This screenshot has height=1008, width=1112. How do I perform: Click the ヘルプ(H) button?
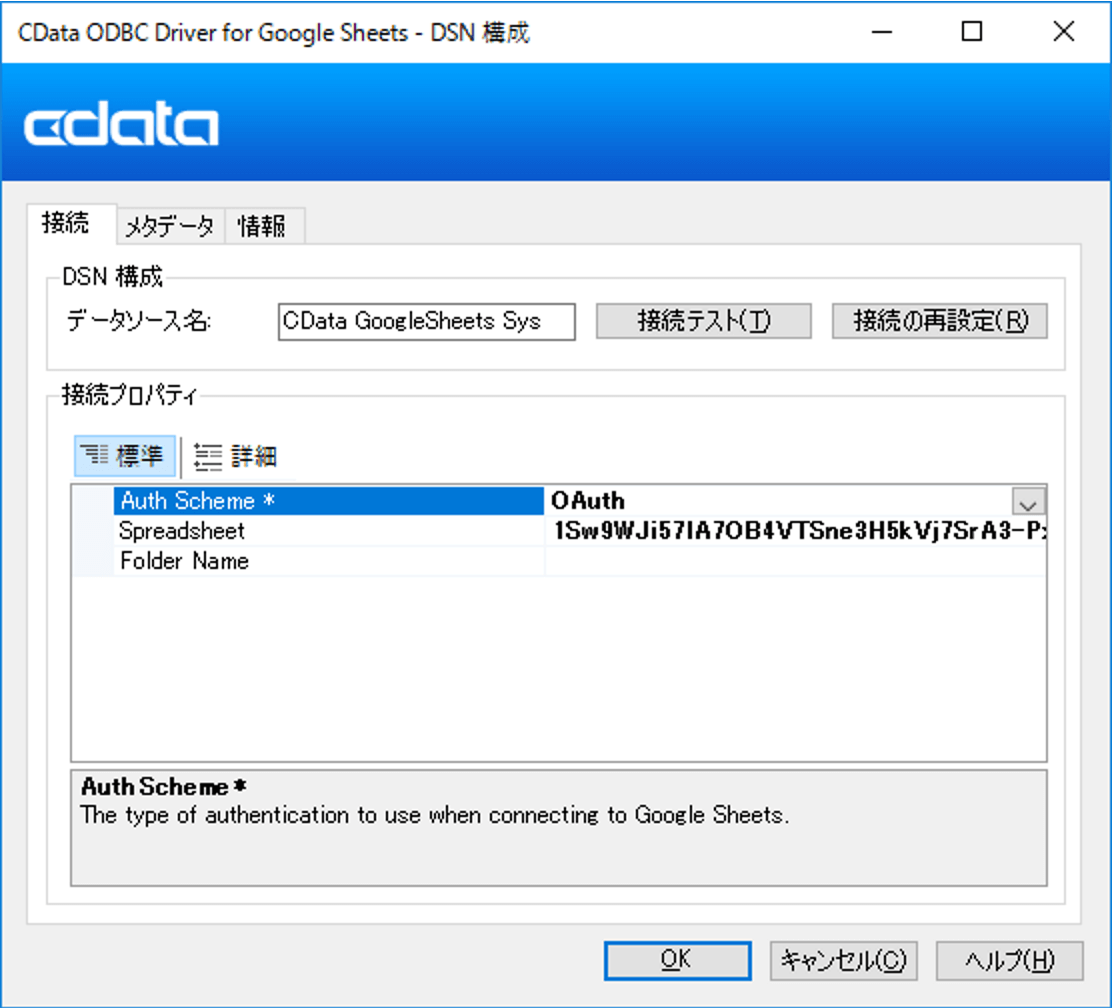(x=1009, y=960)
